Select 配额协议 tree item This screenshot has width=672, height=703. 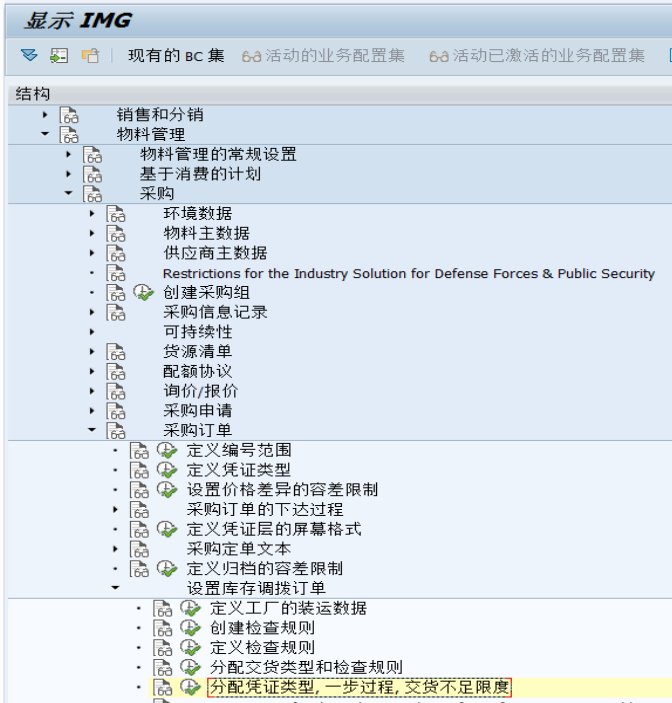pos(198,371)
